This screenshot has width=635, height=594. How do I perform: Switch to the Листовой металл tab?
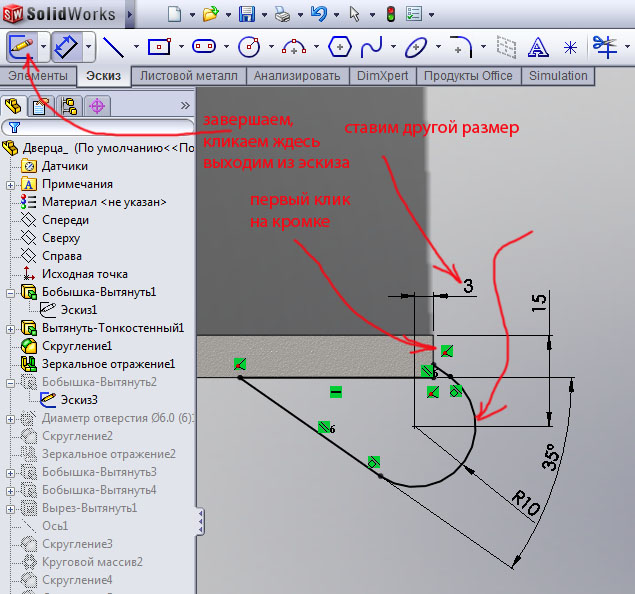pyautogui.click(x=189, y=76)
